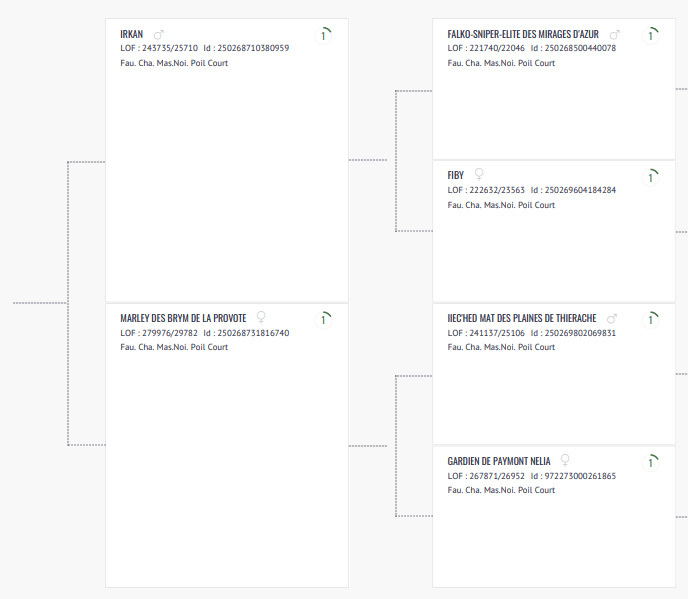Click the female symbol beside MARLEY DES BRYM DE LA PROVOTE
Image resolution: width=688 pixels, height=599 pixels.
261,317
